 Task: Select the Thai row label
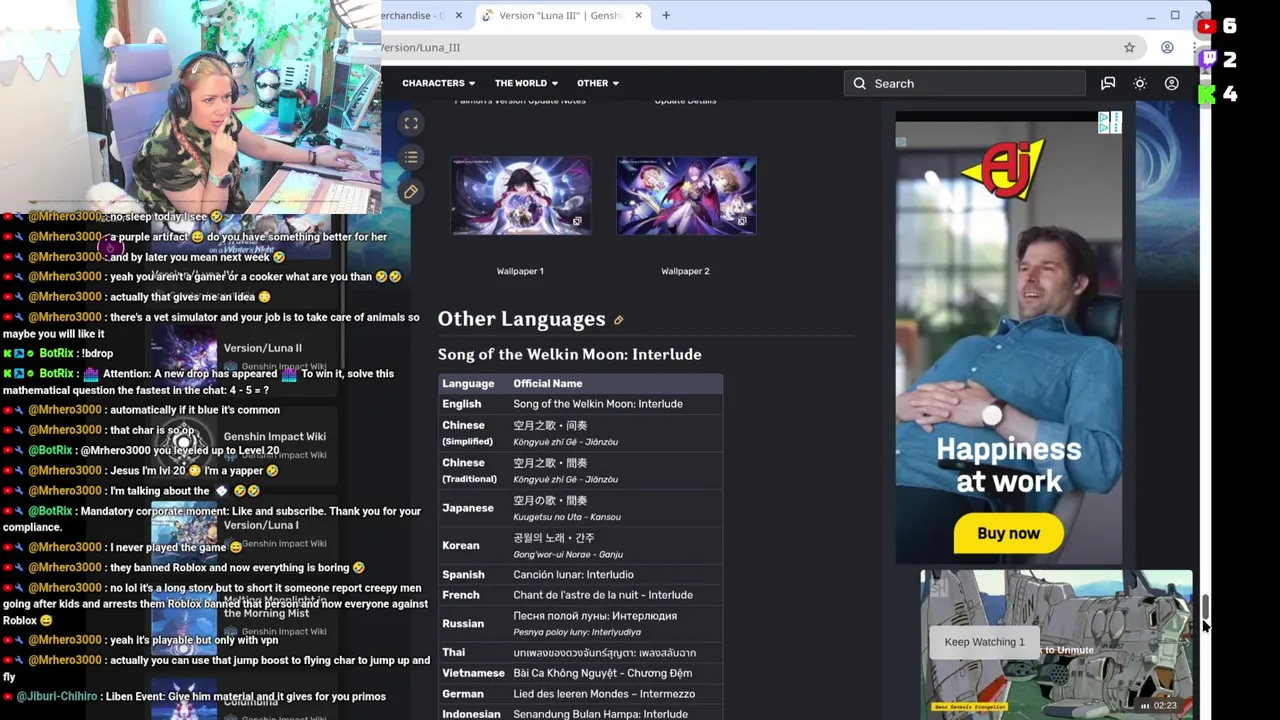(x=453, y=653)
